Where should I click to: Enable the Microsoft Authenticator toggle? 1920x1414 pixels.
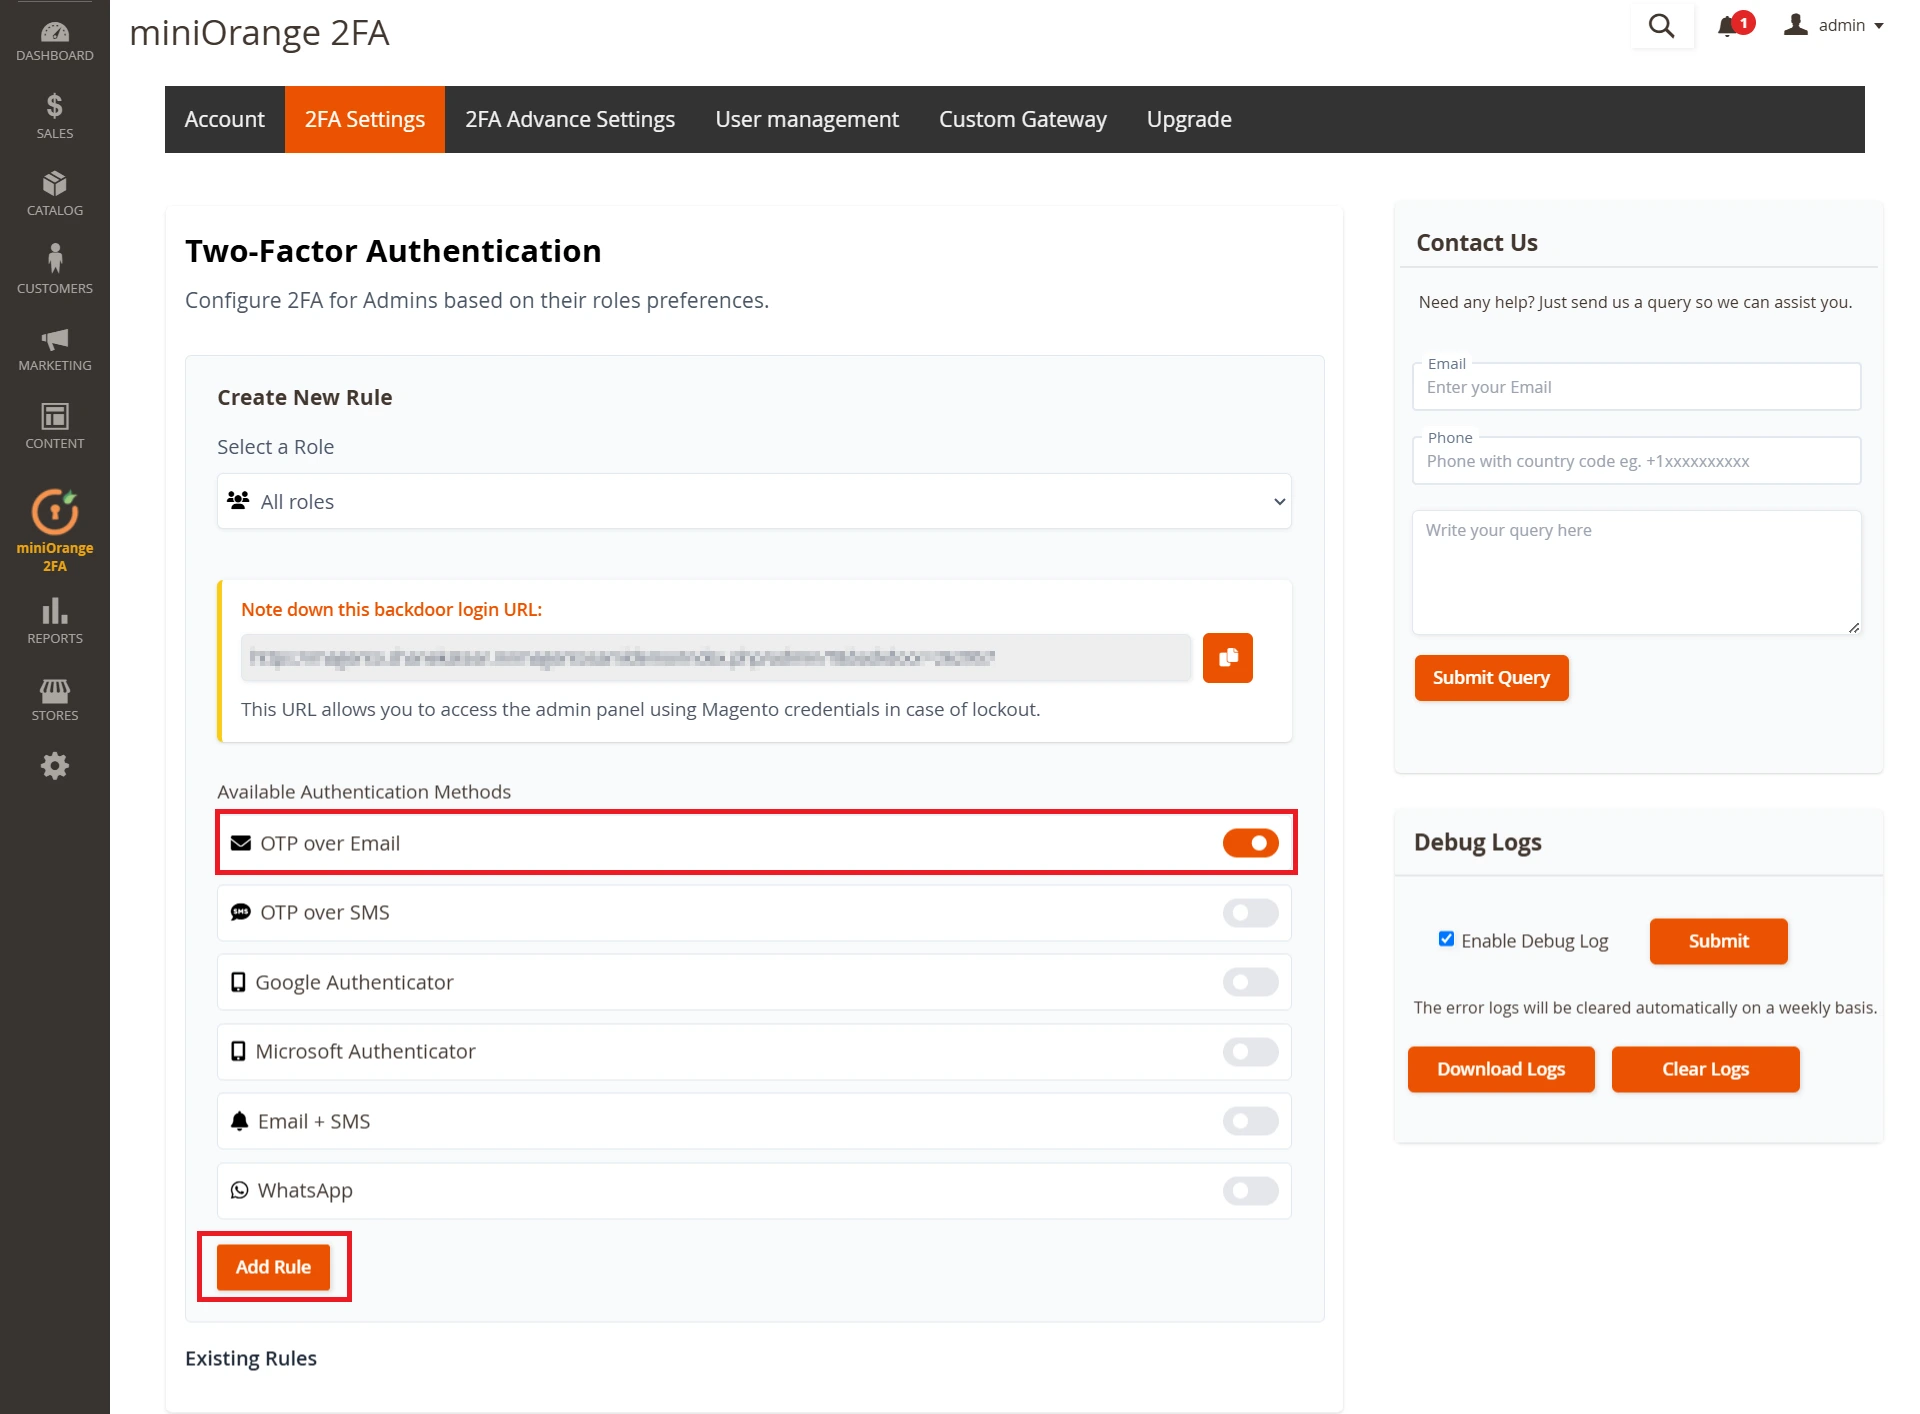coord(1250,1051)
